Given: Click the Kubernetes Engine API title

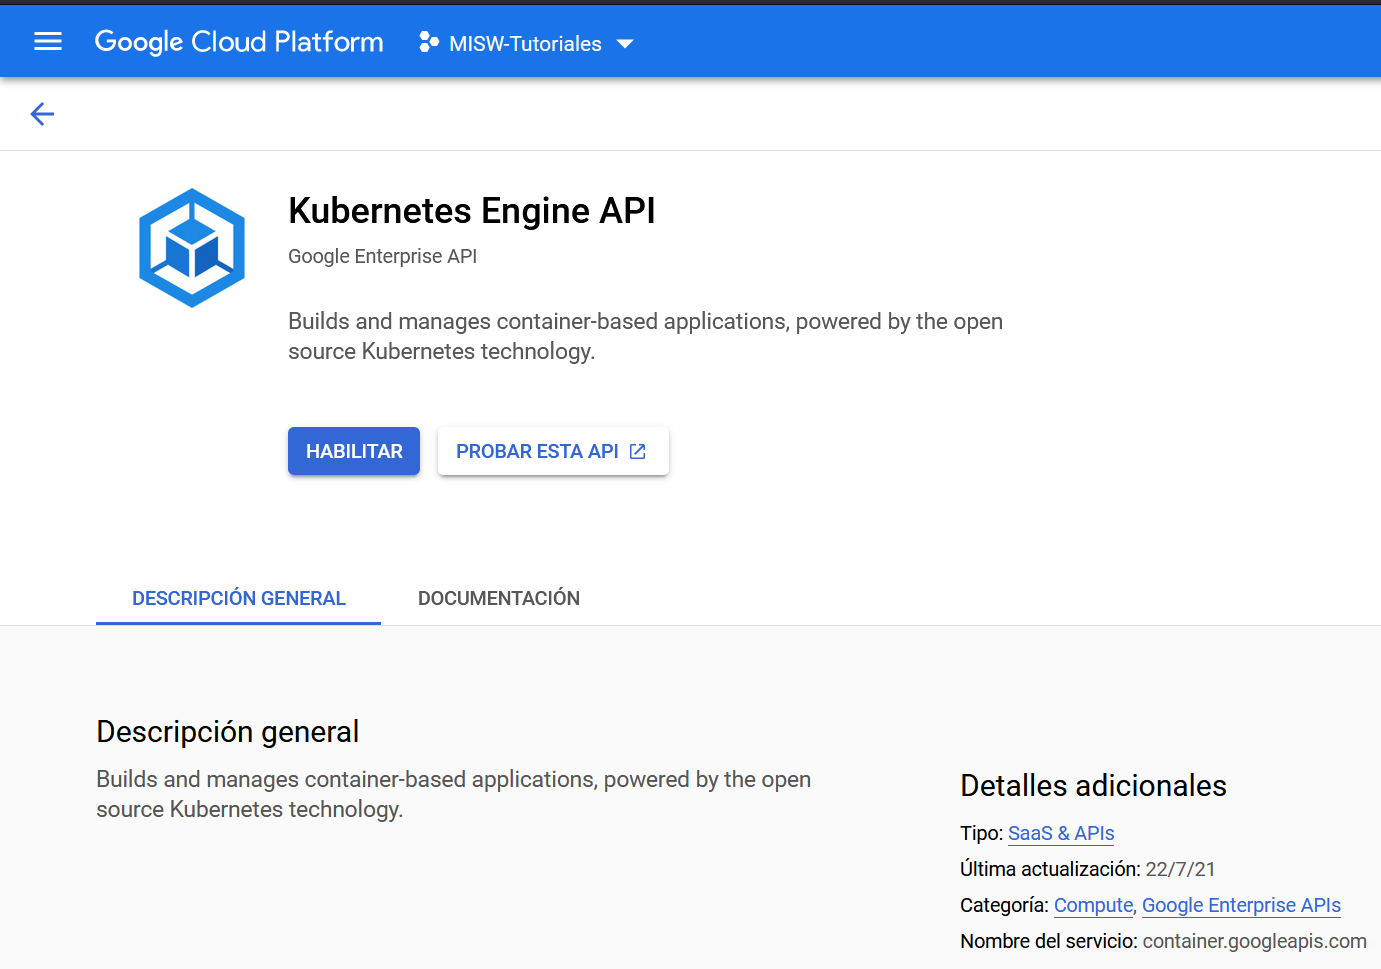Looking at the screenshot, I should pyautogui.click(x=472, y=211).
